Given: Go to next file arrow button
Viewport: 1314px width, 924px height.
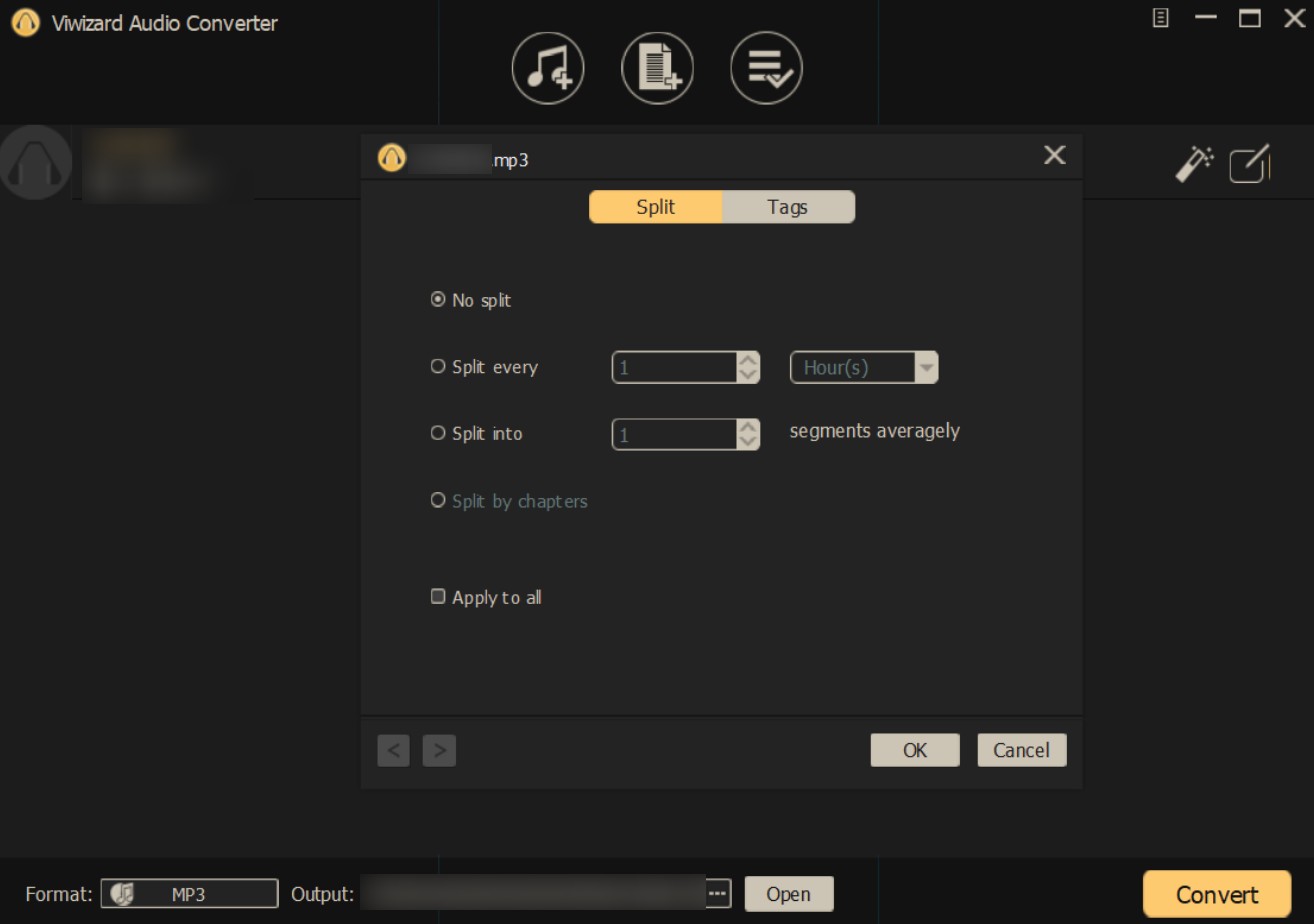Looking at the screenshot, I should [x=439, y=750].
